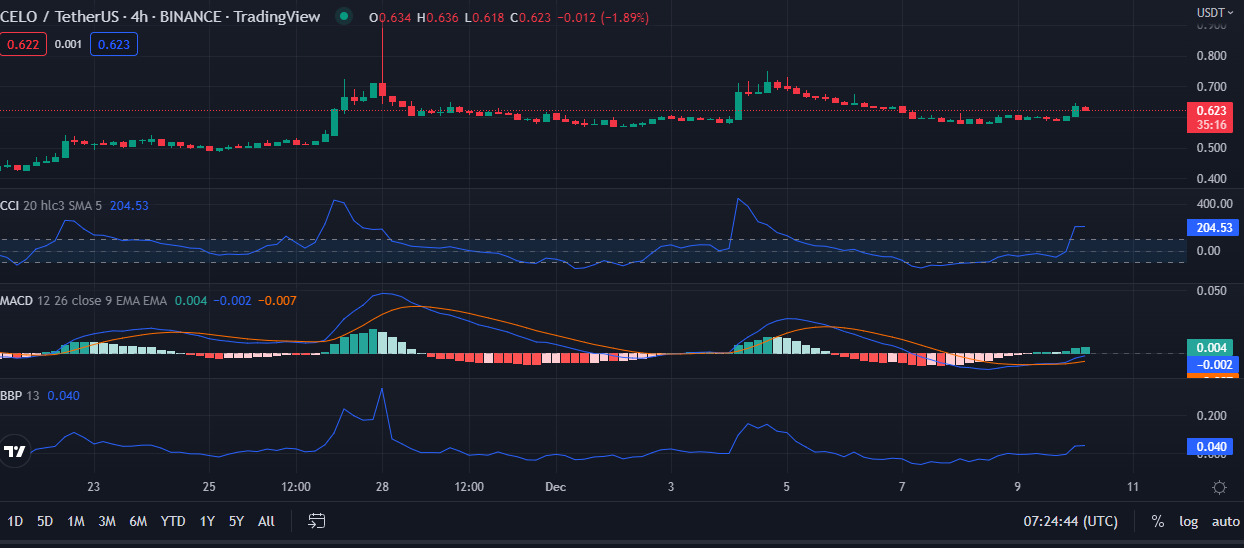This screenshot has height=548, width=1244.
Task: Select the All time range
Action: (x=266, y=521)
